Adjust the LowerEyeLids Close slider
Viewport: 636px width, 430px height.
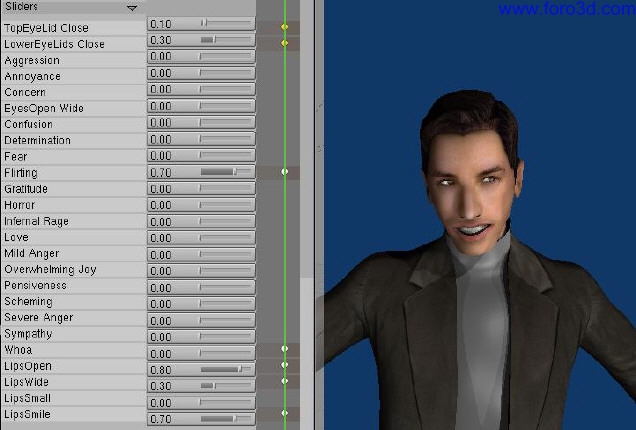pos(201,40)
